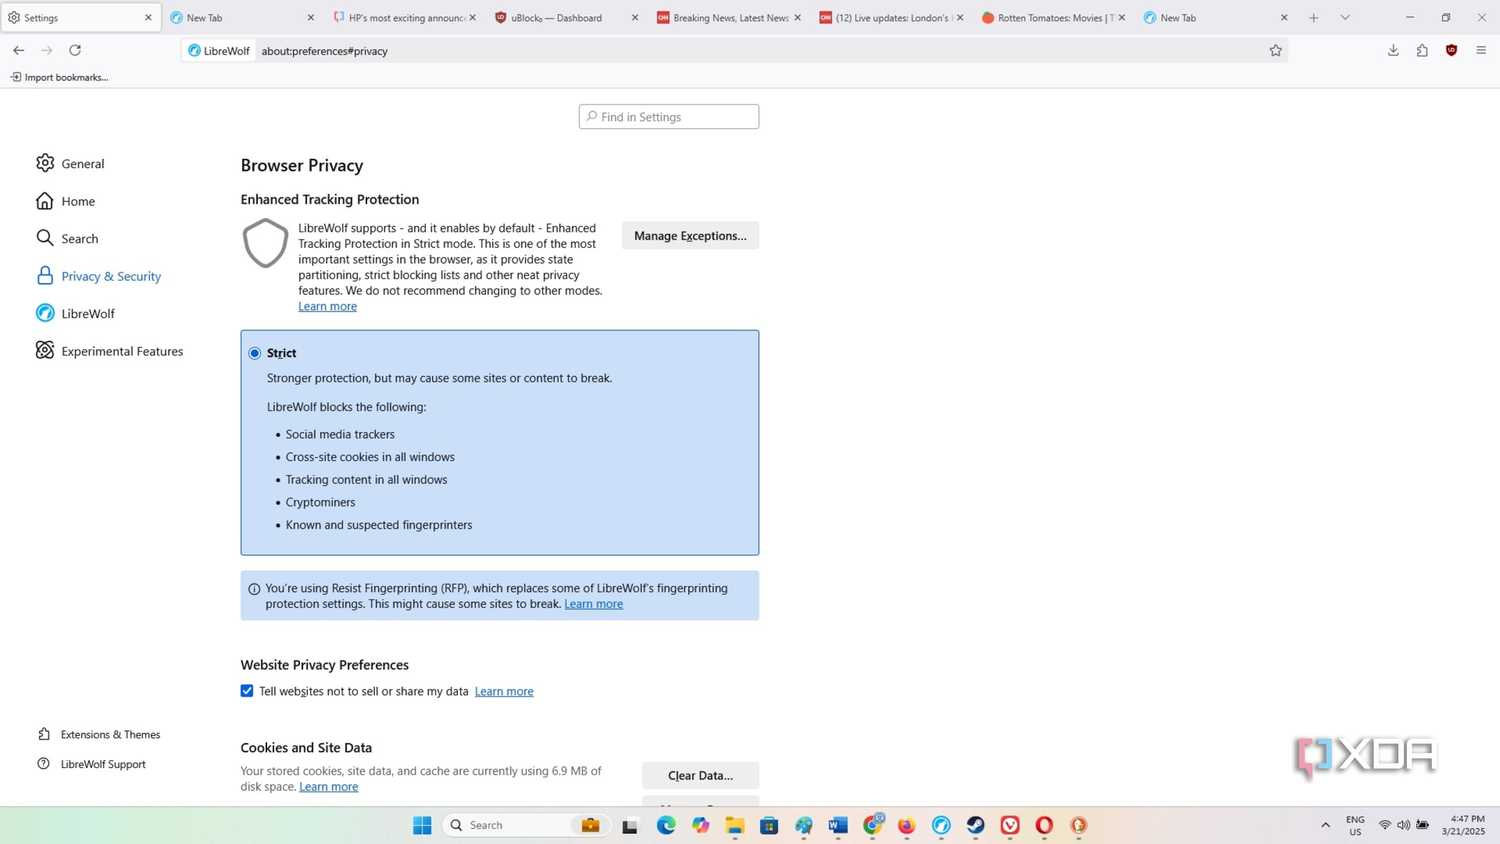
Task: Reload the current page
Action: point(75,50)
